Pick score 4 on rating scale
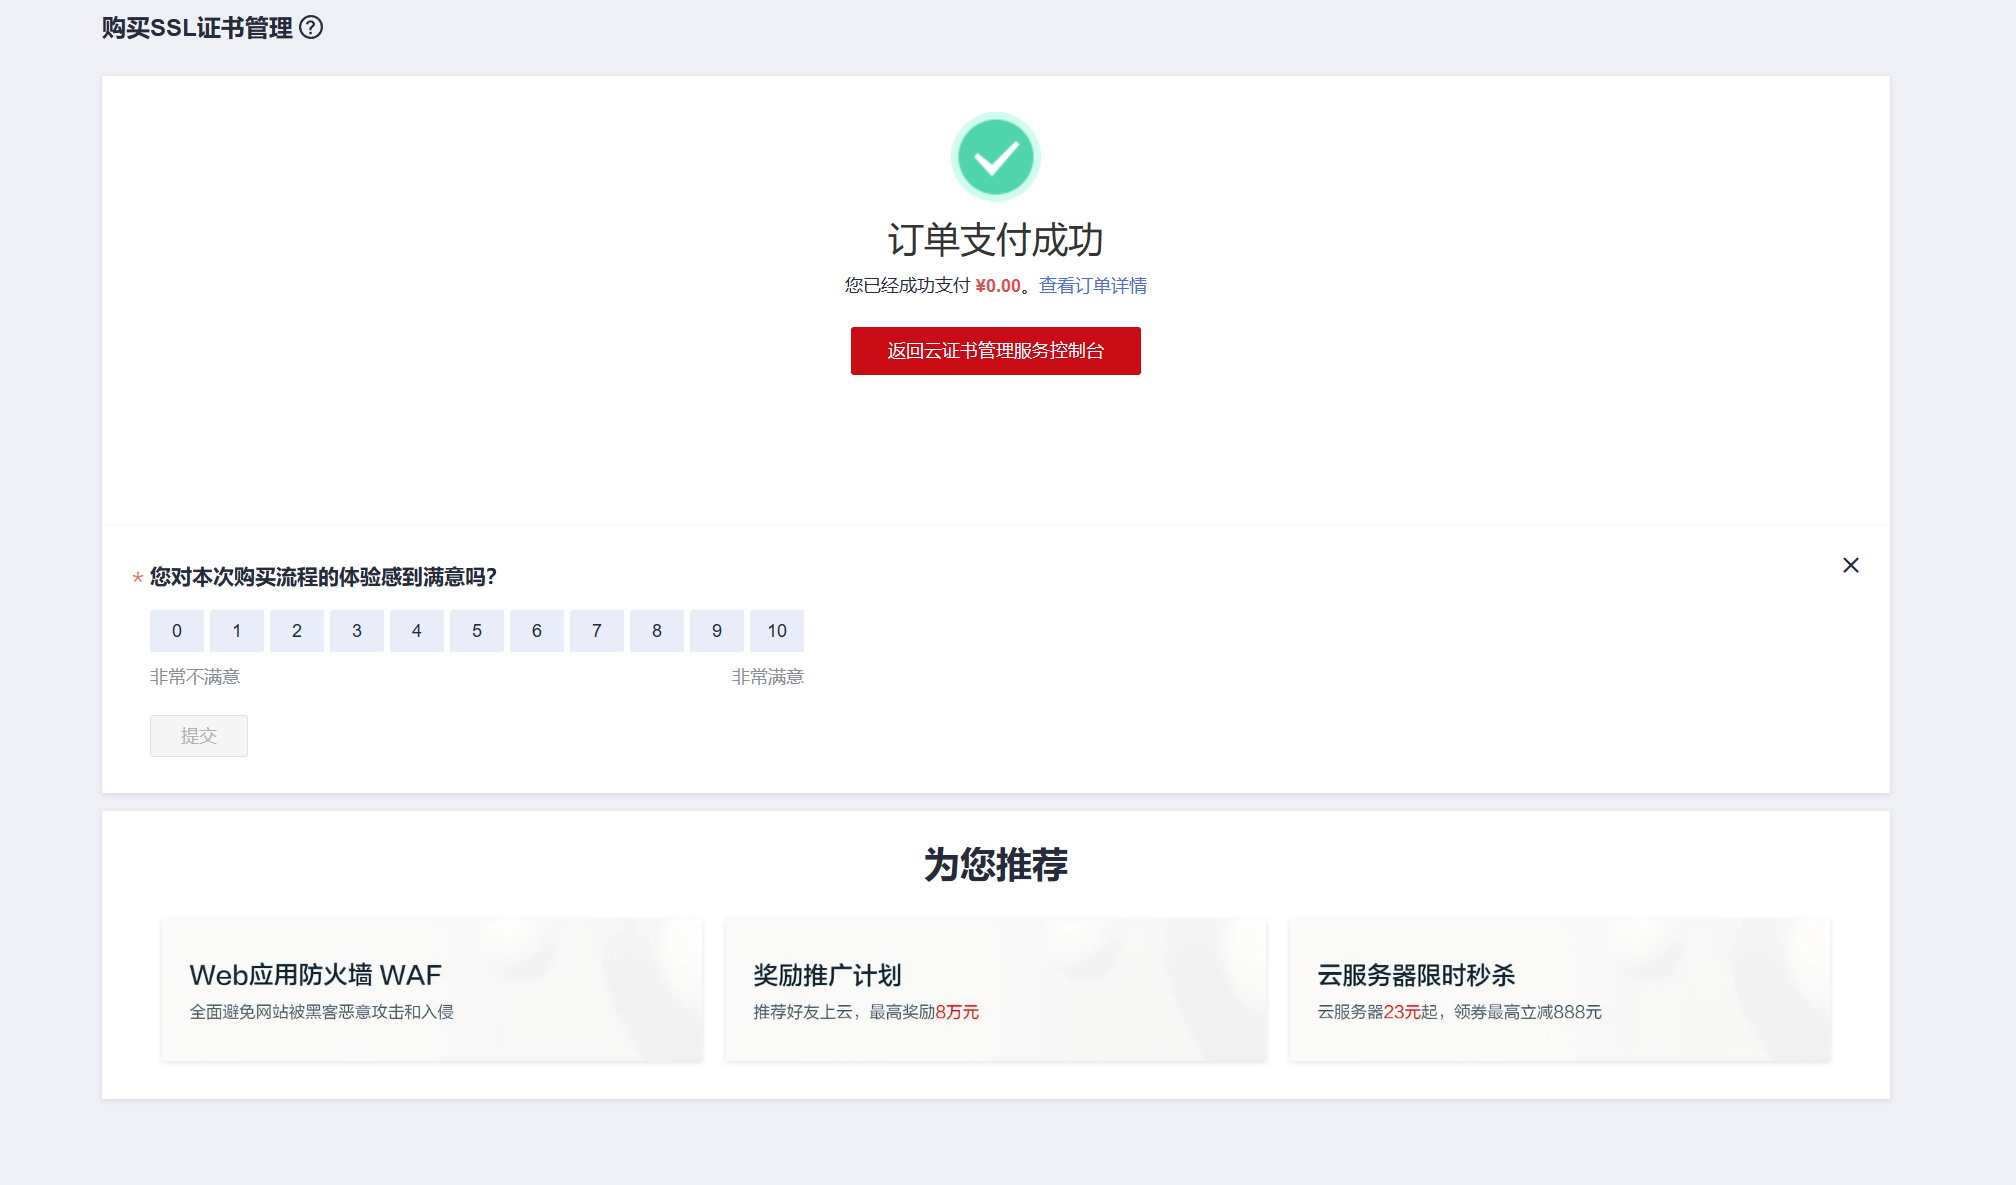The width and height of the screenshot is (2016, 1185). [x=417, y=631]
